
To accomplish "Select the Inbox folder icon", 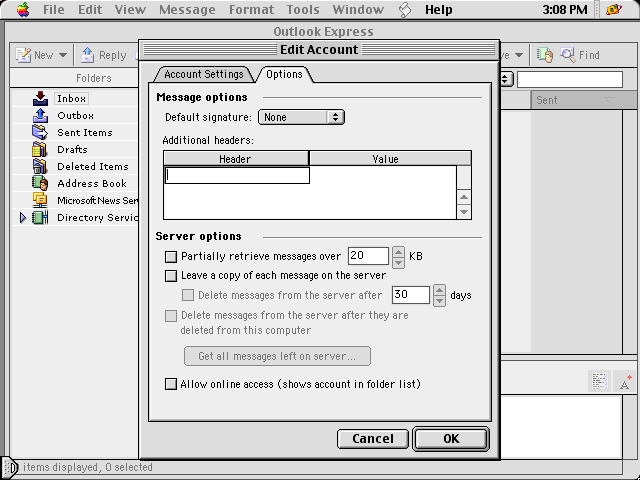I will (x=40, y=98).
